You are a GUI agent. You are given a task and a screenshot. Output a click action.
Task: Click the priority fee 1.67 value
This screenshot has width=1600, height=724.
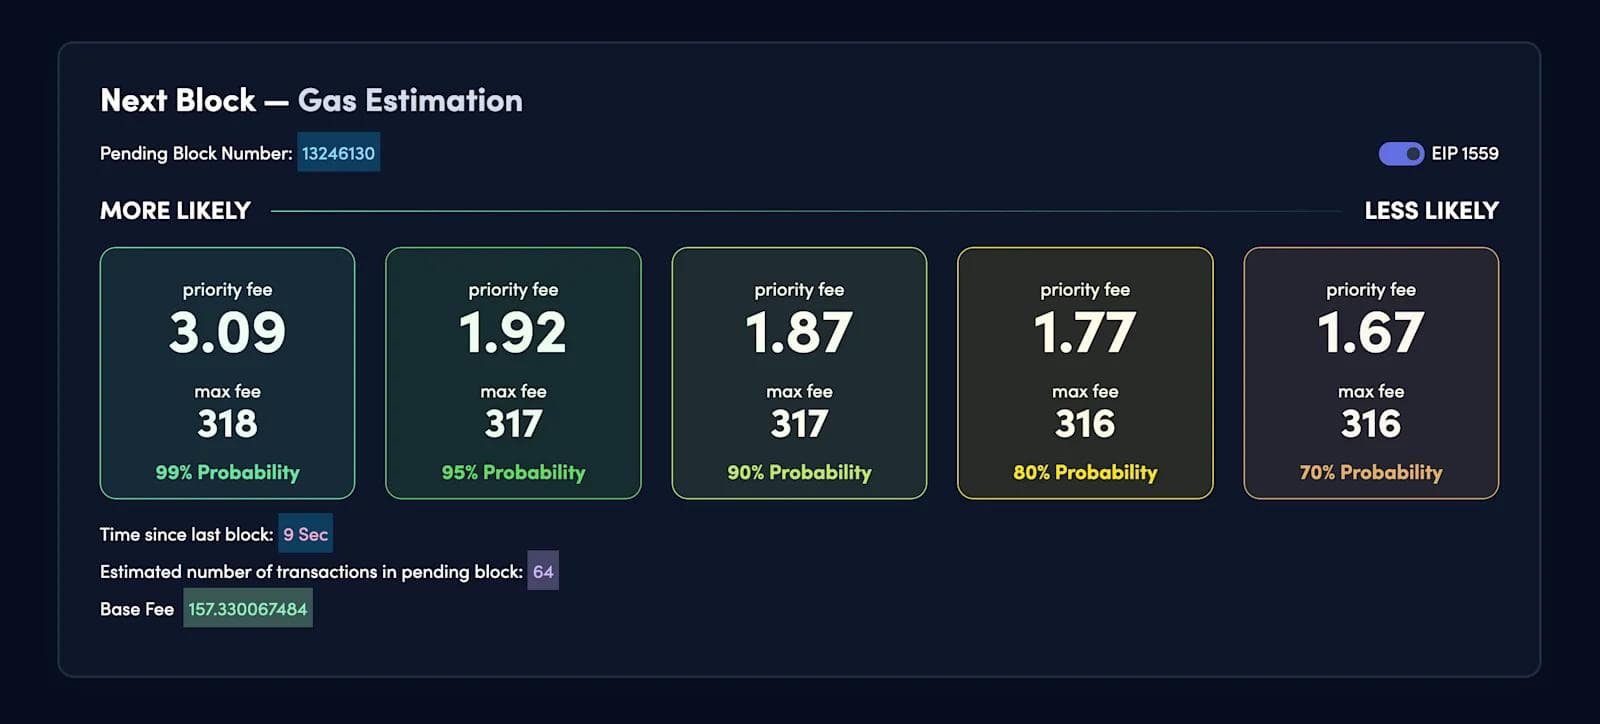point(1371,334)
